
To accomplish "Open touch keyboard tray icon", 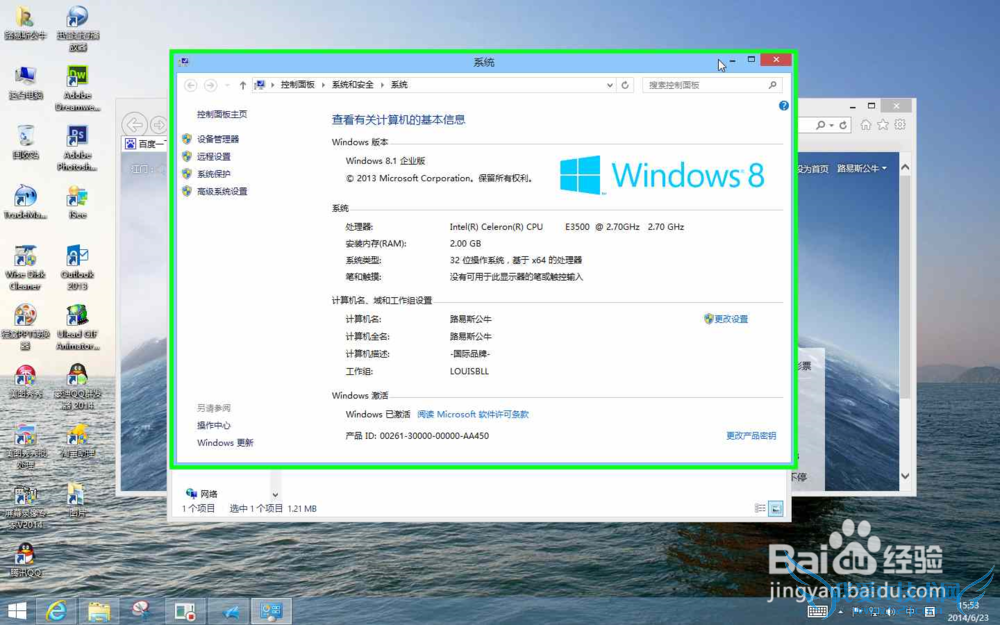I will pos(818,612).
